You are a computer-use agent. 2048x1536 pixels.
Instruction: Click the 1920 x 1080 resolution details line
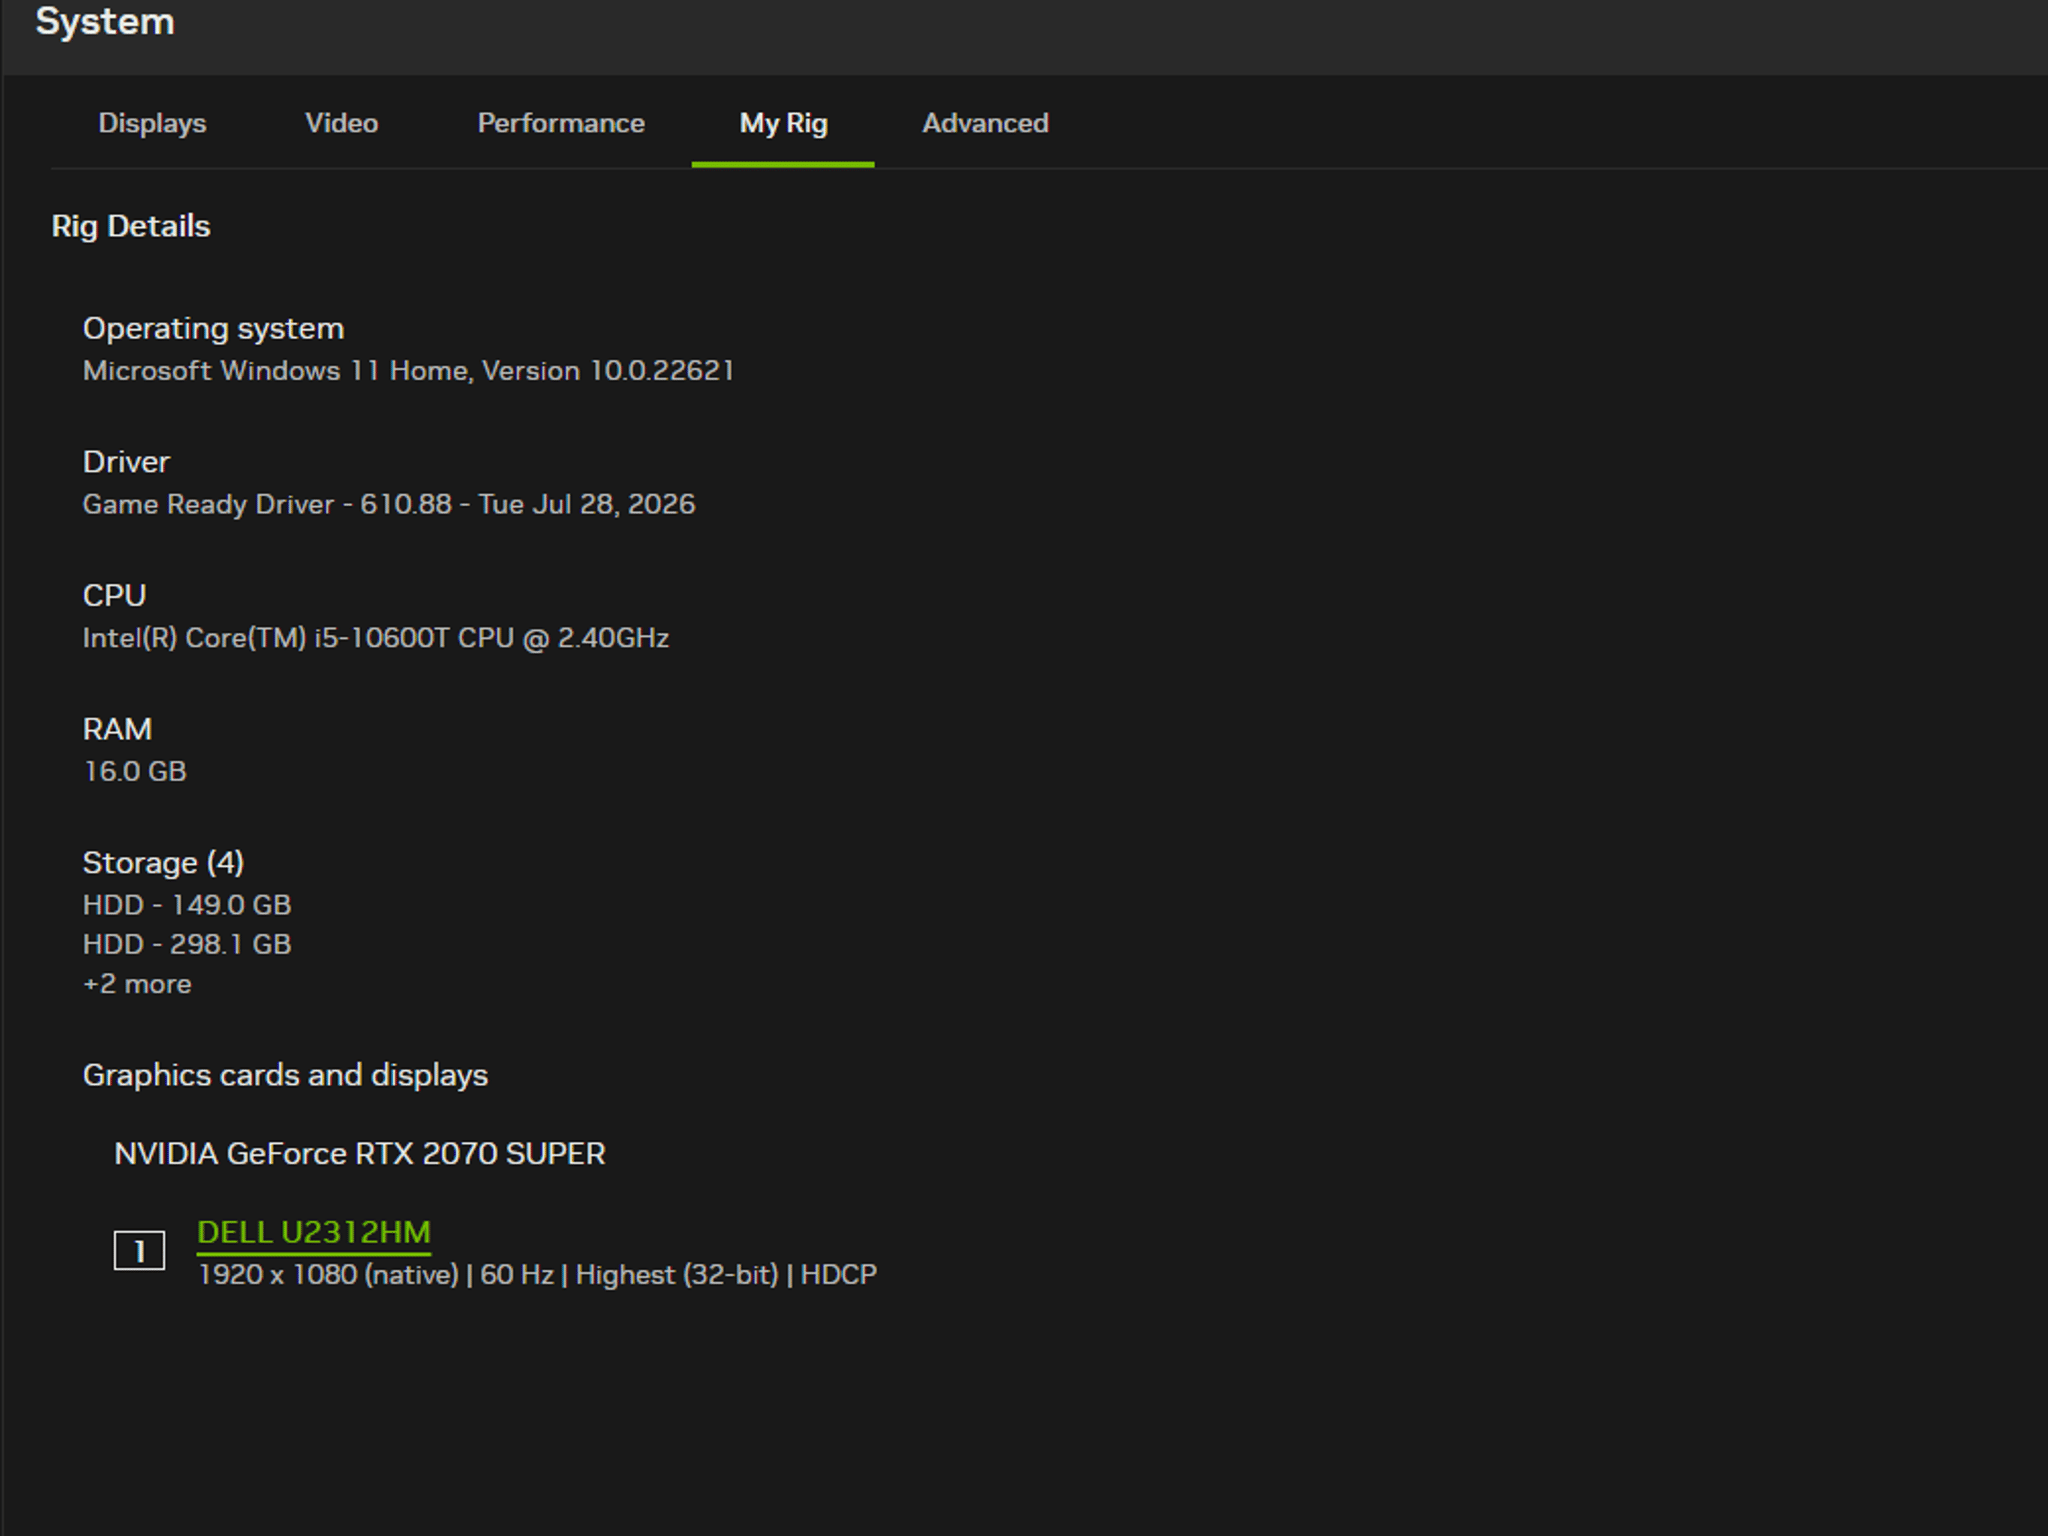coord(538,1275)
